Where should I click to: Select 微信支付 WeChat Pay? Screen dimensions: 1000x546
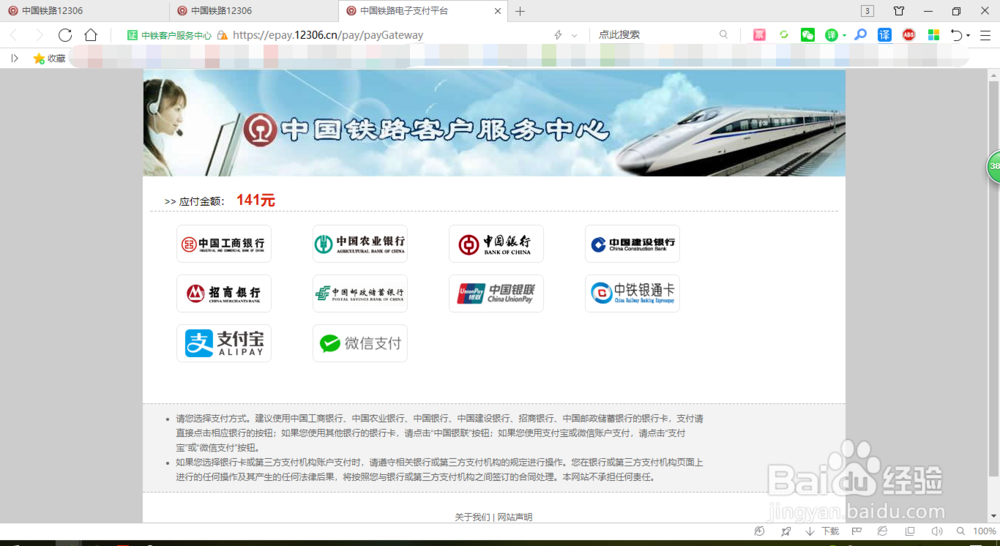point(360,343)
